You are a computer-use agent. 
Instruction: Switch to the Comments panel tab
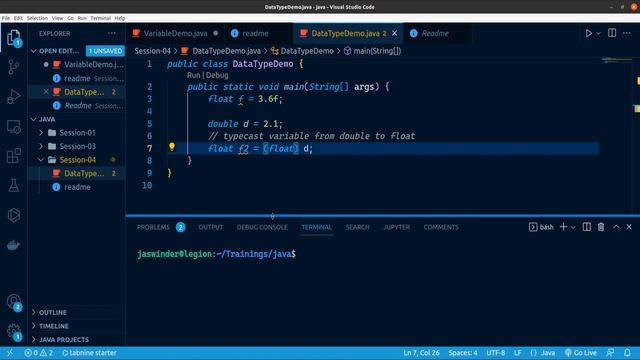441,227
